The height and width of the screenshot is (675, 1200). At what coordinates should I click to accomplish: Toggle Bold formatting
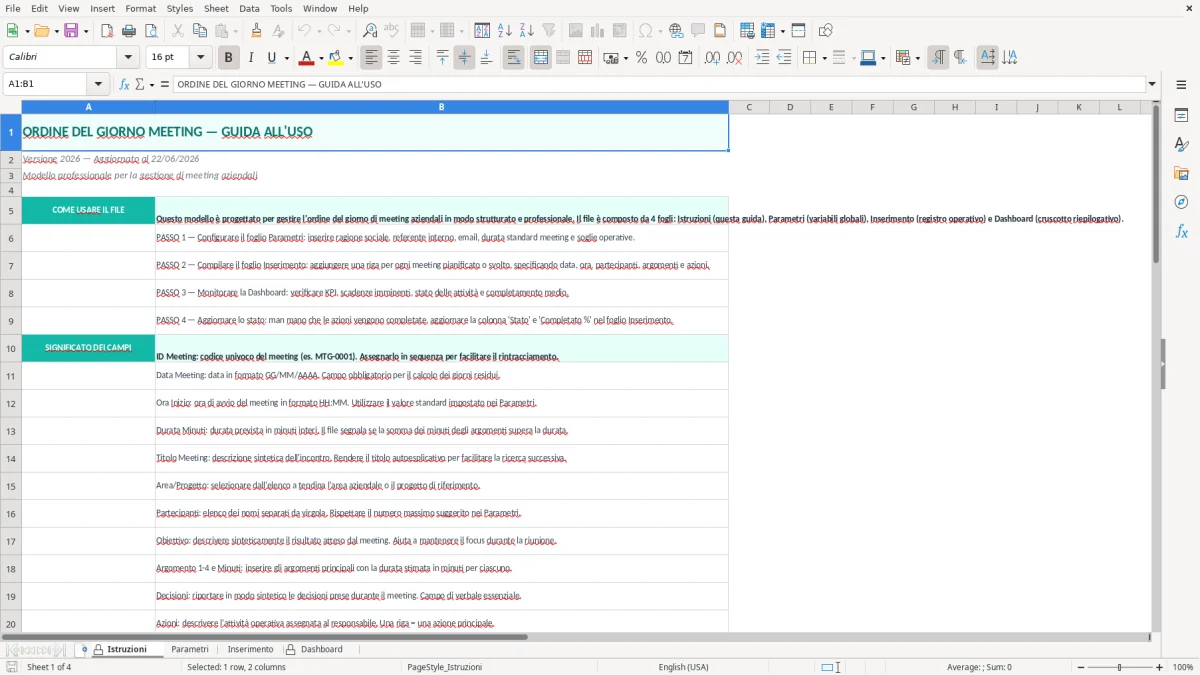228,58
